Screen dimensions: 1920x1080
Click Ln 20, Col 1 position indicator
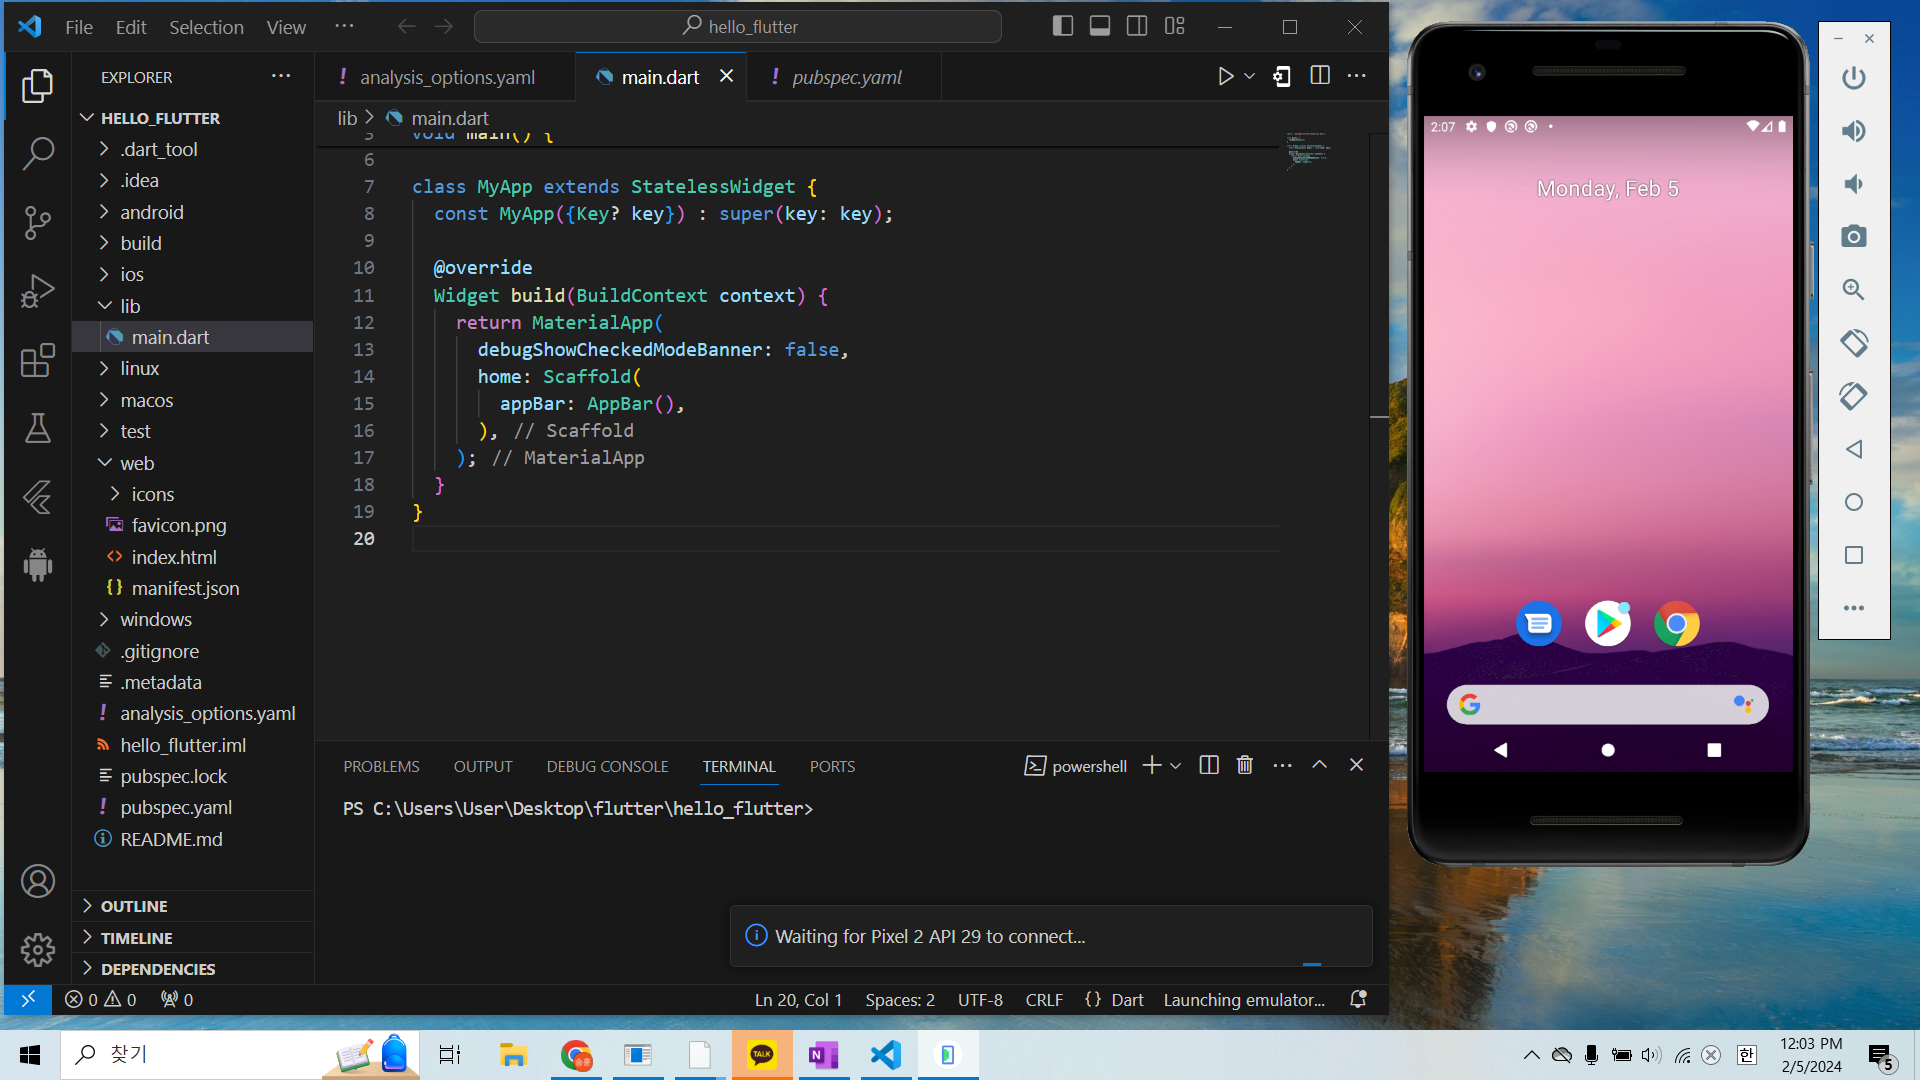tap(798, 999)
